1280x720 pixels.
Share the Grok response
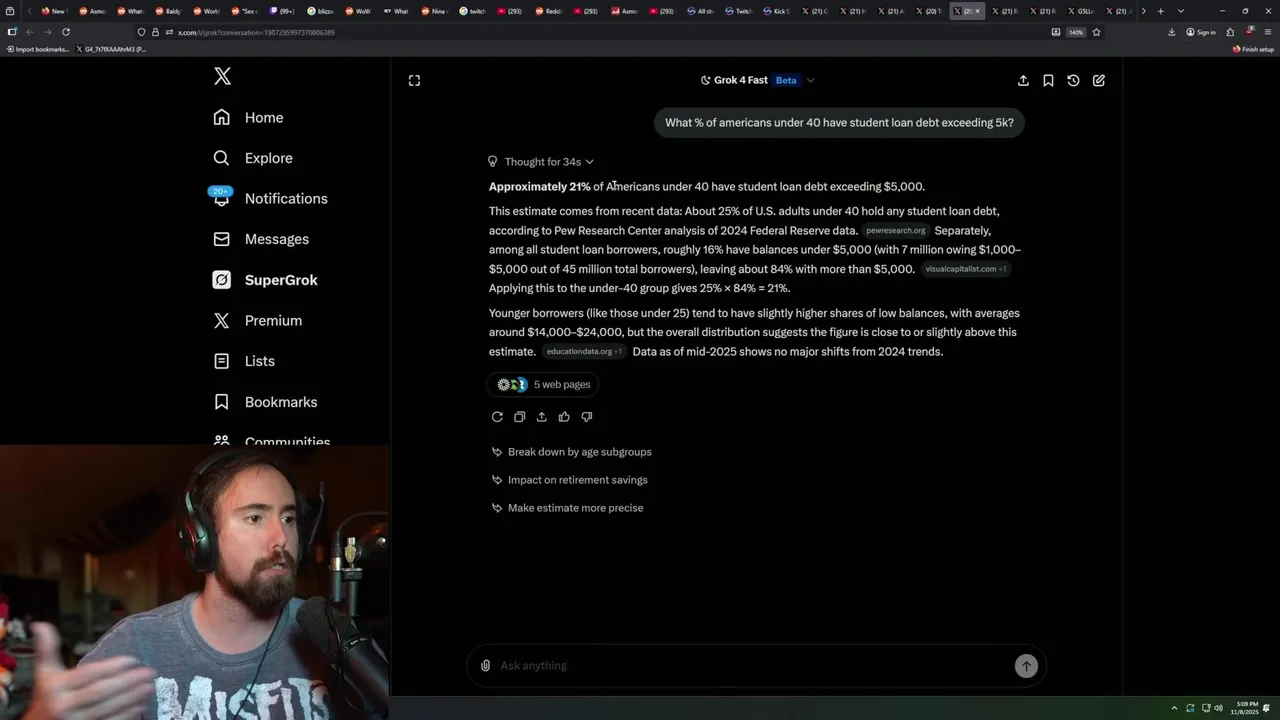(x=541, y=417)
